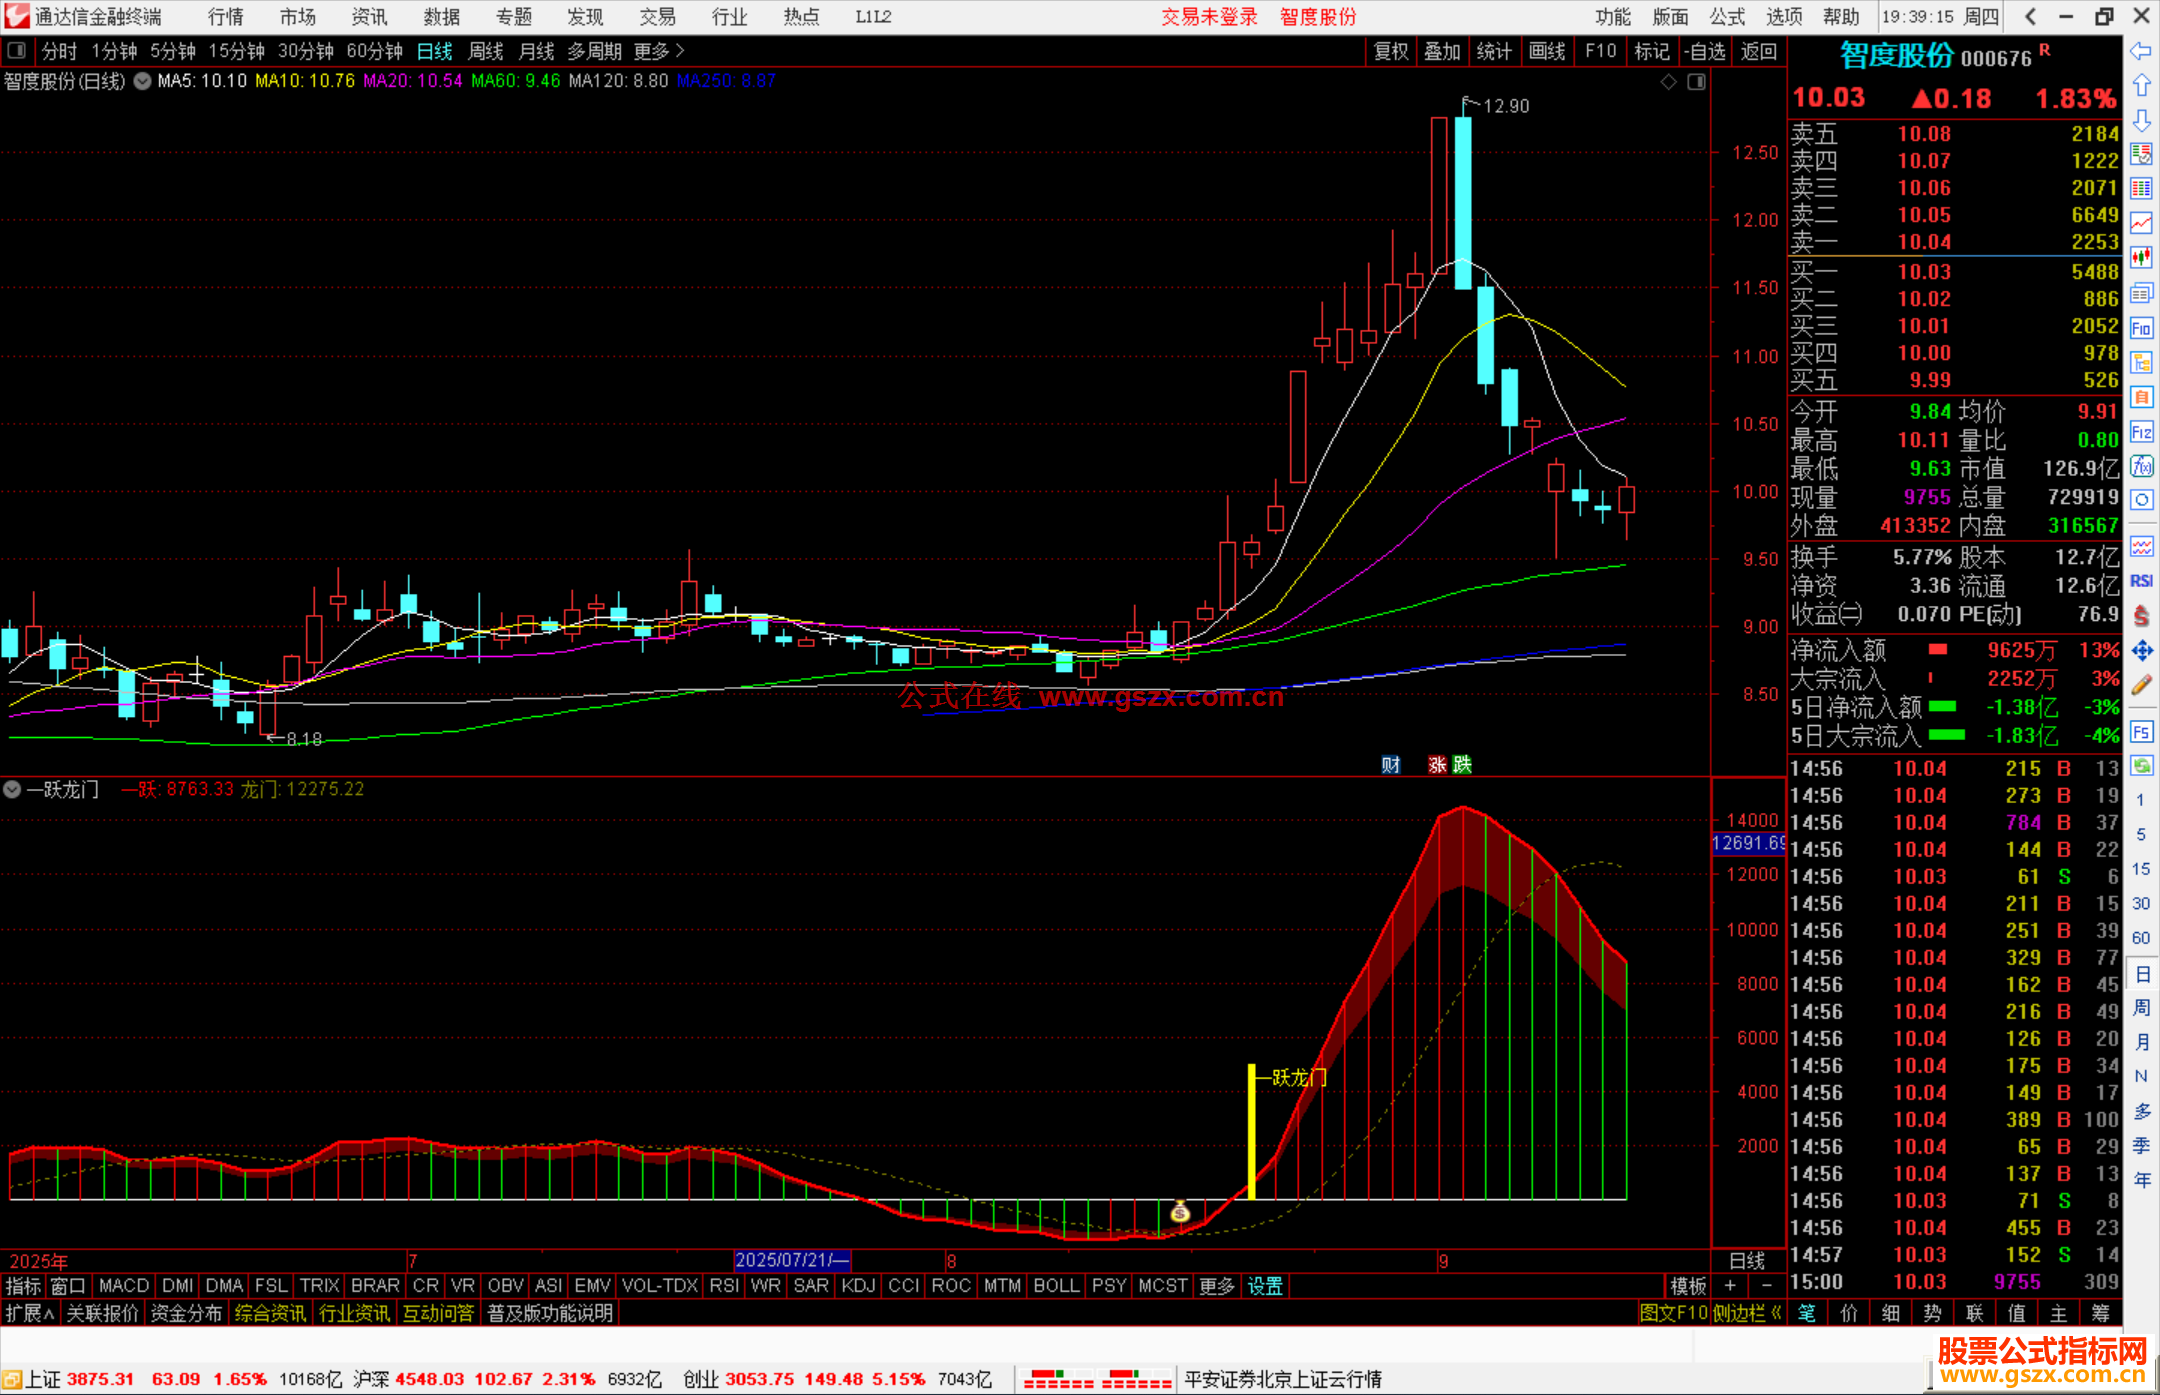
Task: Select the 30 minute period in sidebar
Action: (2141, 904)
